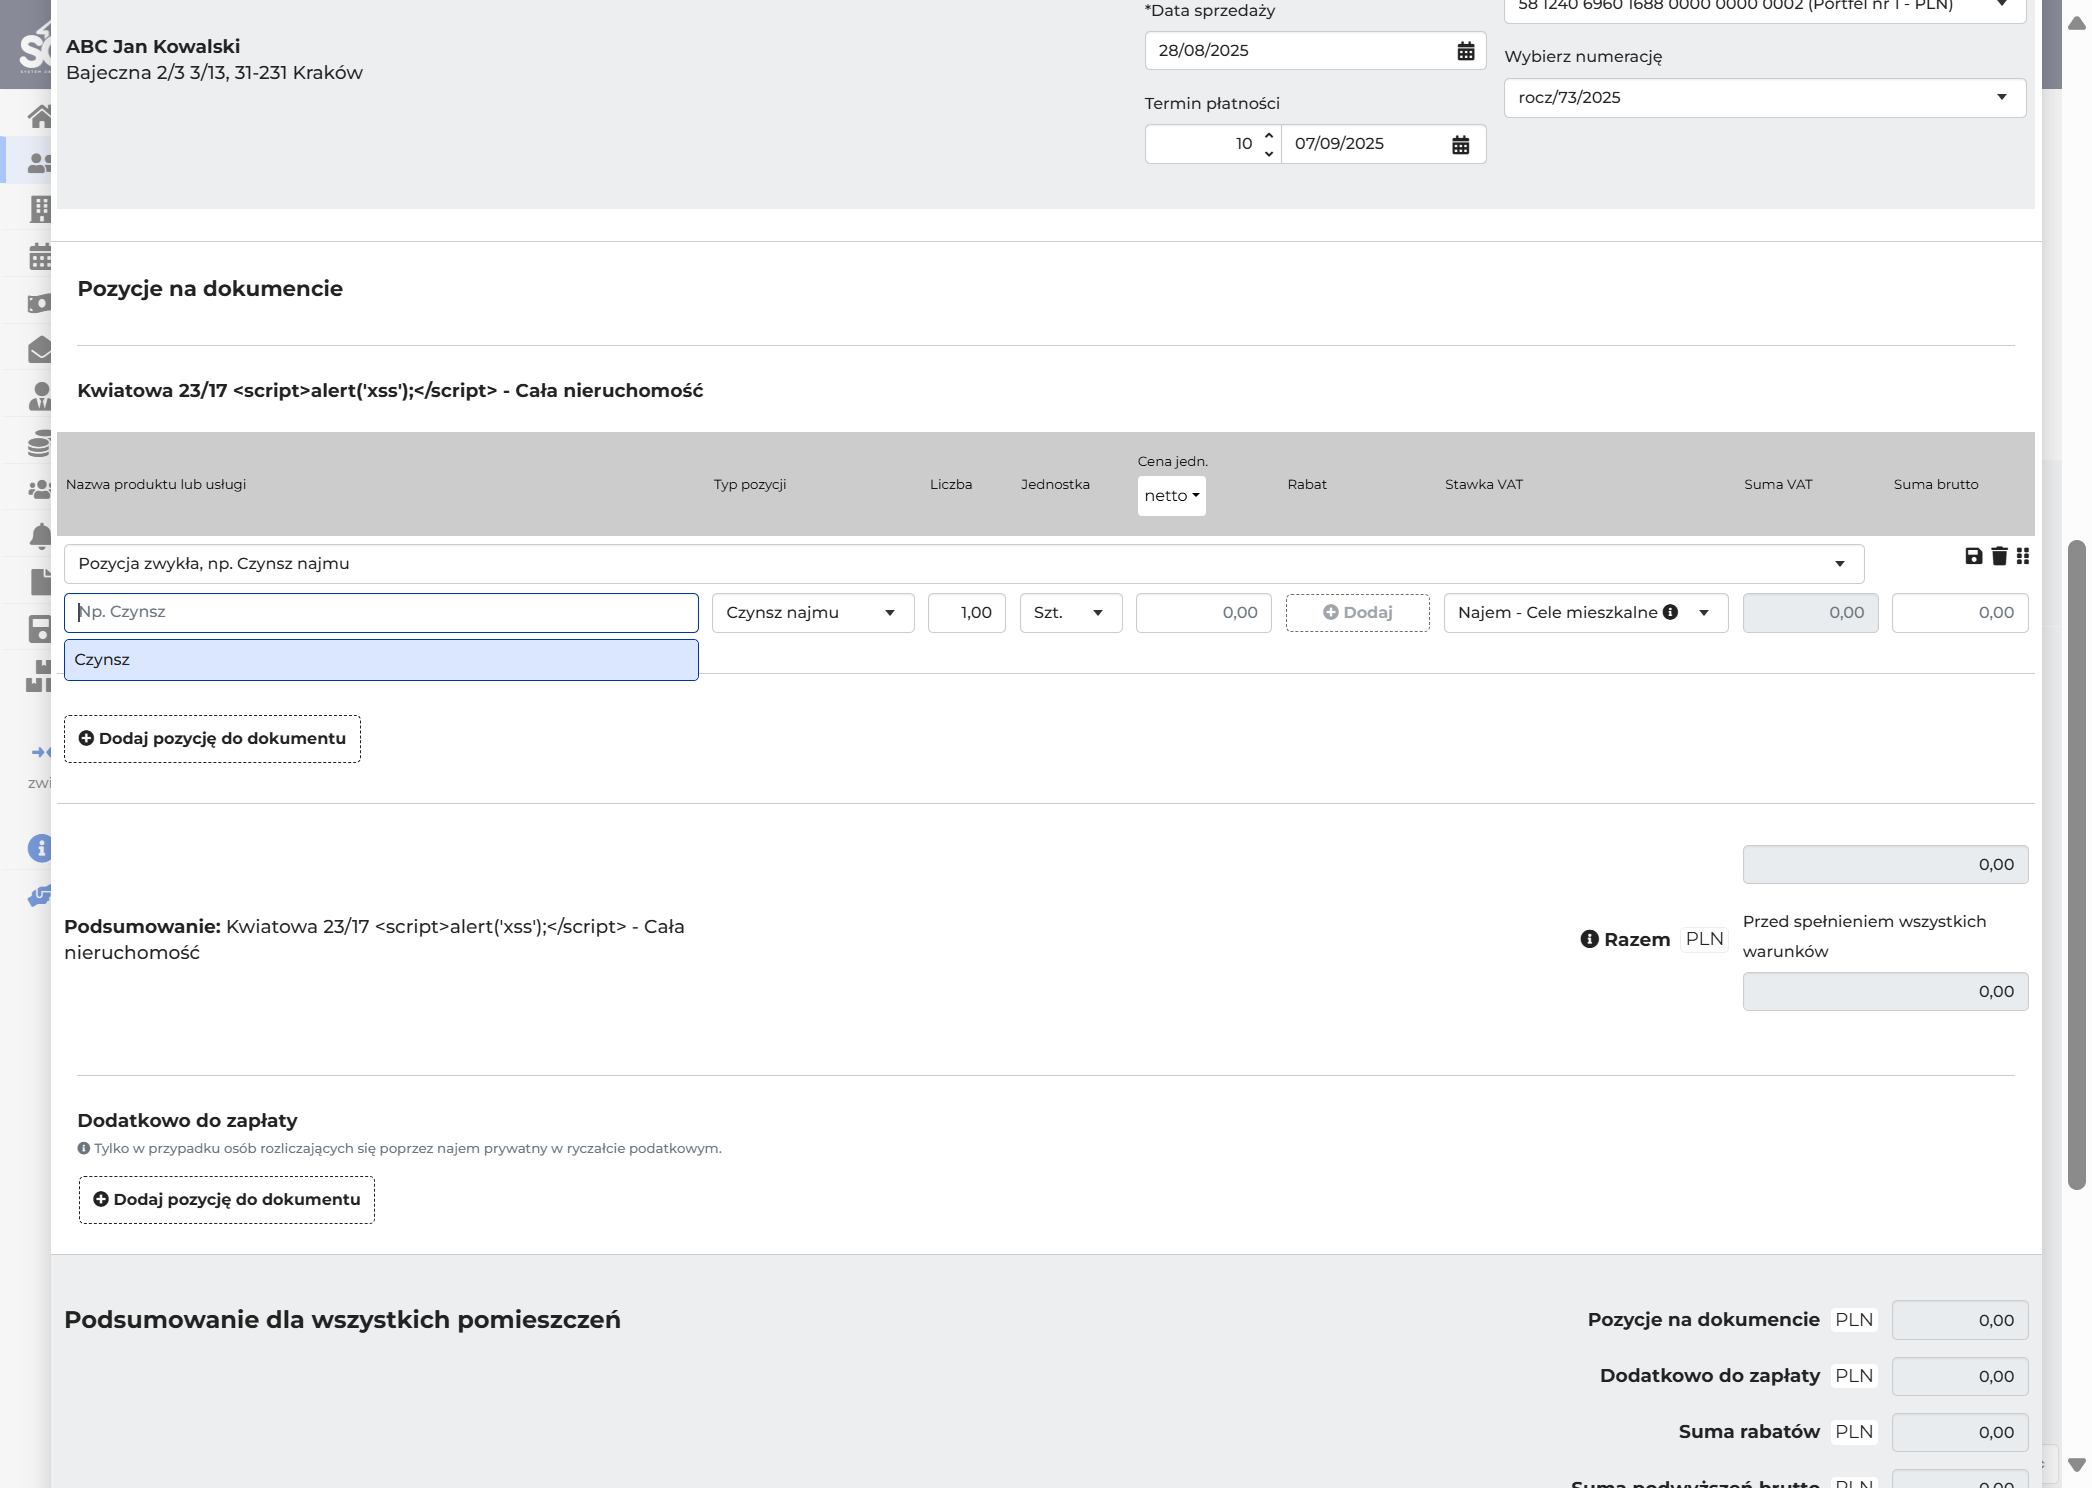Expand the Pozycja zwykła position type dropdown
Viewport: 2092px width, 1488px height.
(x=964, y=564)
